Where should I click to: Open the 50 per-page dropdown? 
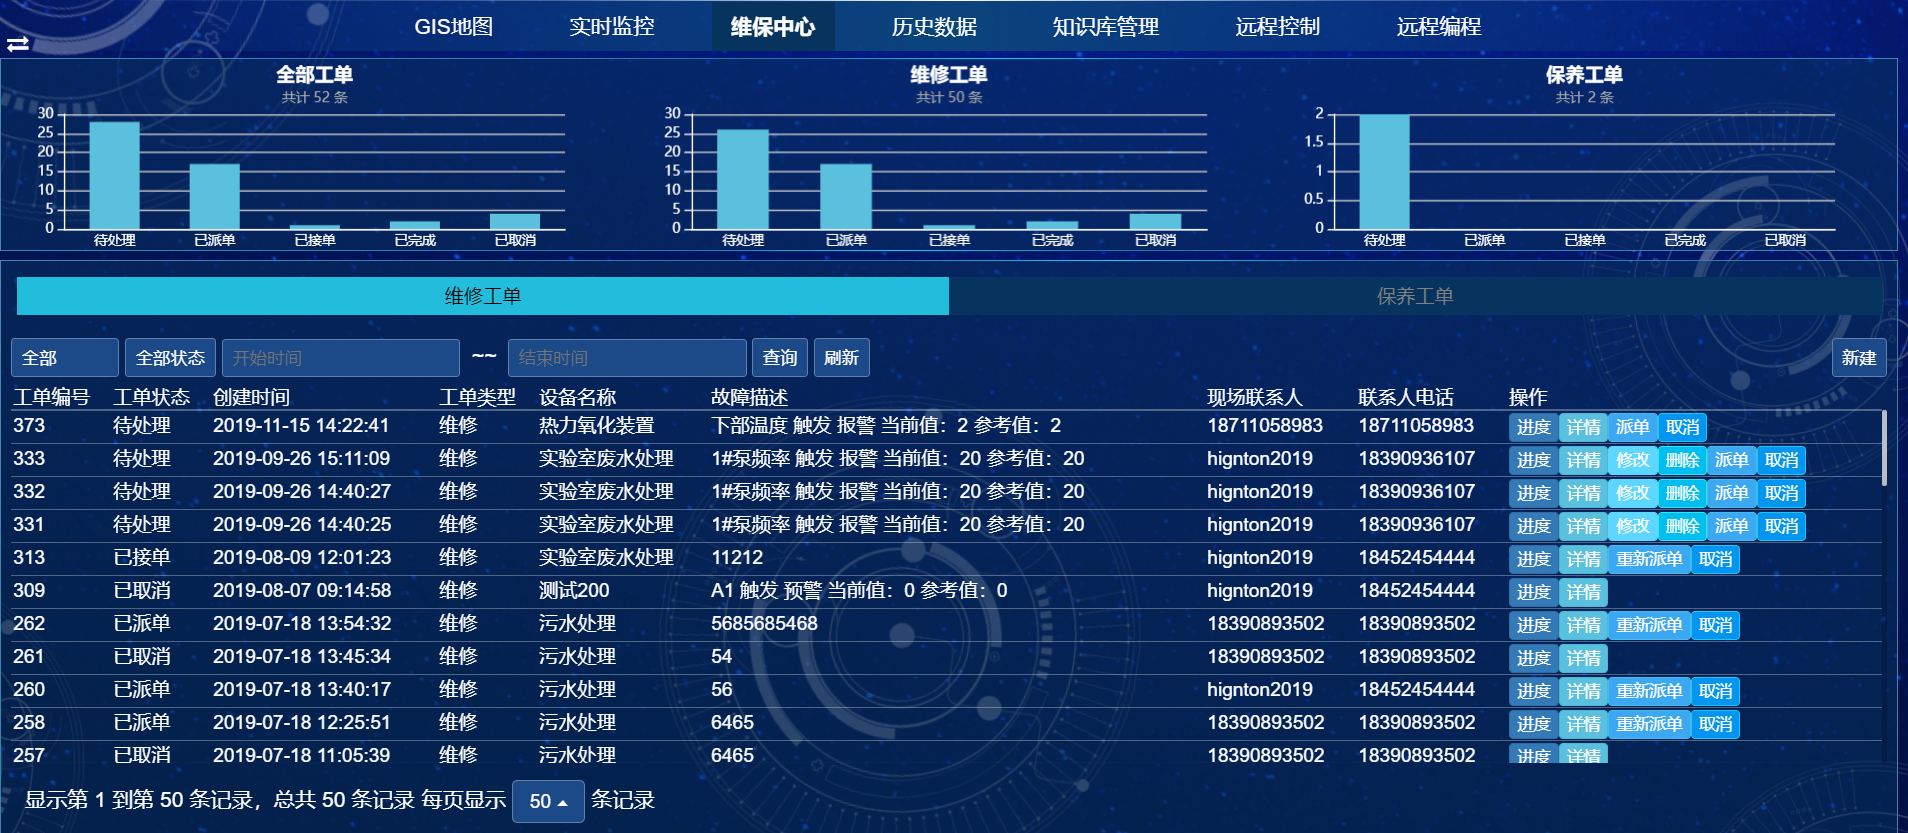(x=548, y=801)
